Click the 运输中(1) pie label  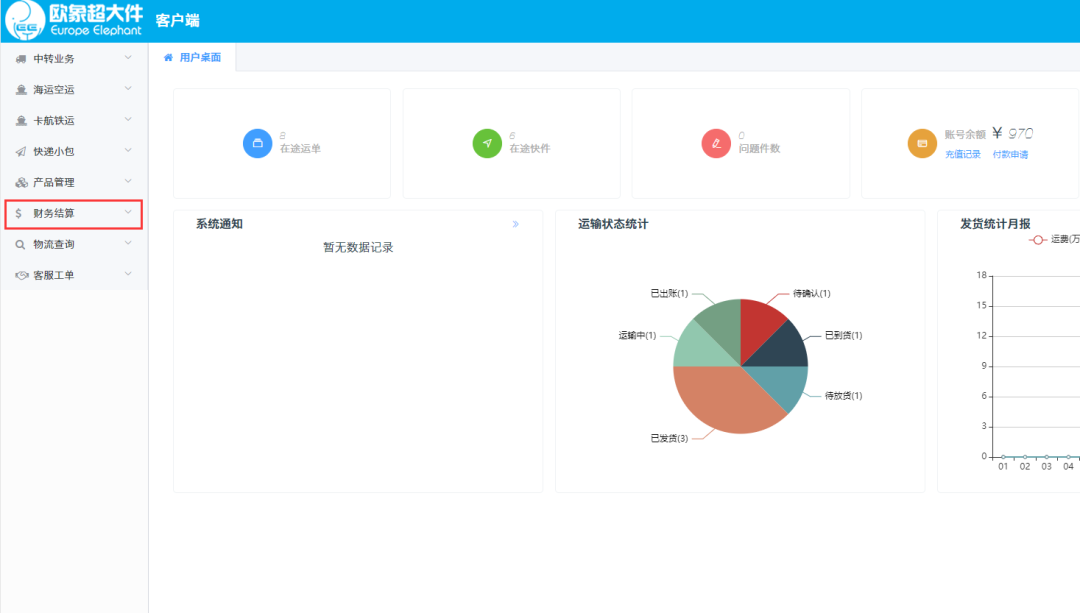(637, 335)
